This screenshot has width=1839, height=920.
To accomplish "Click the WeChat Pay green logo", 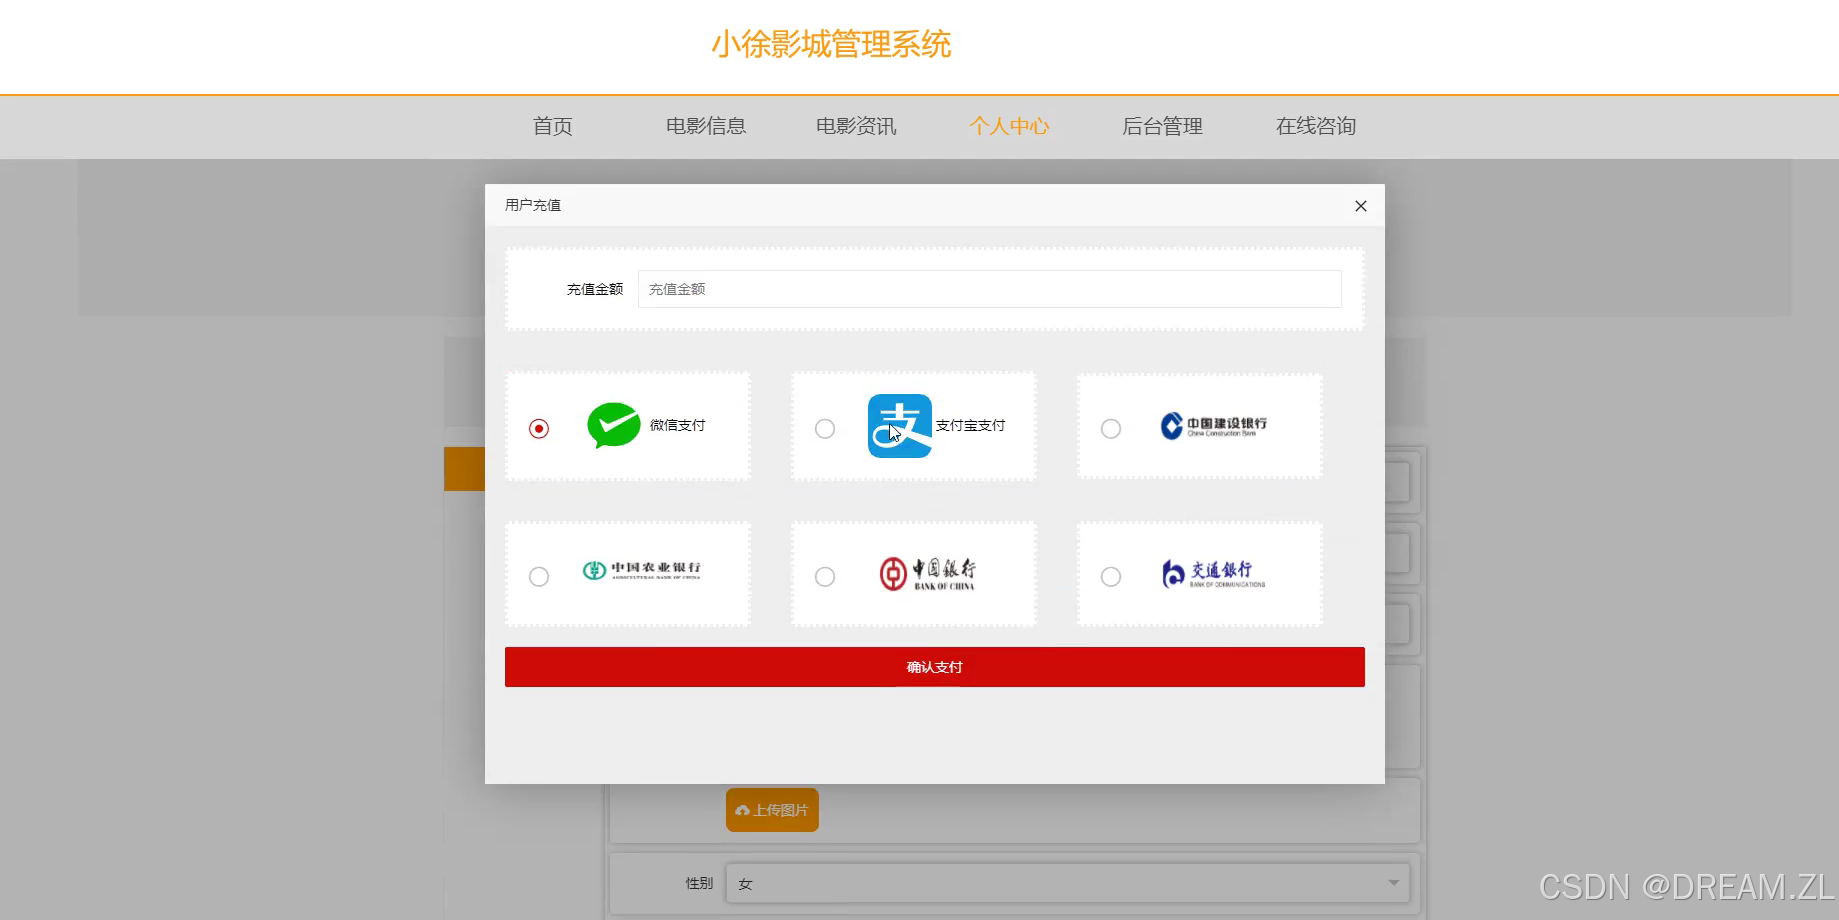I will pyautogui.click(x=613, y=425).
